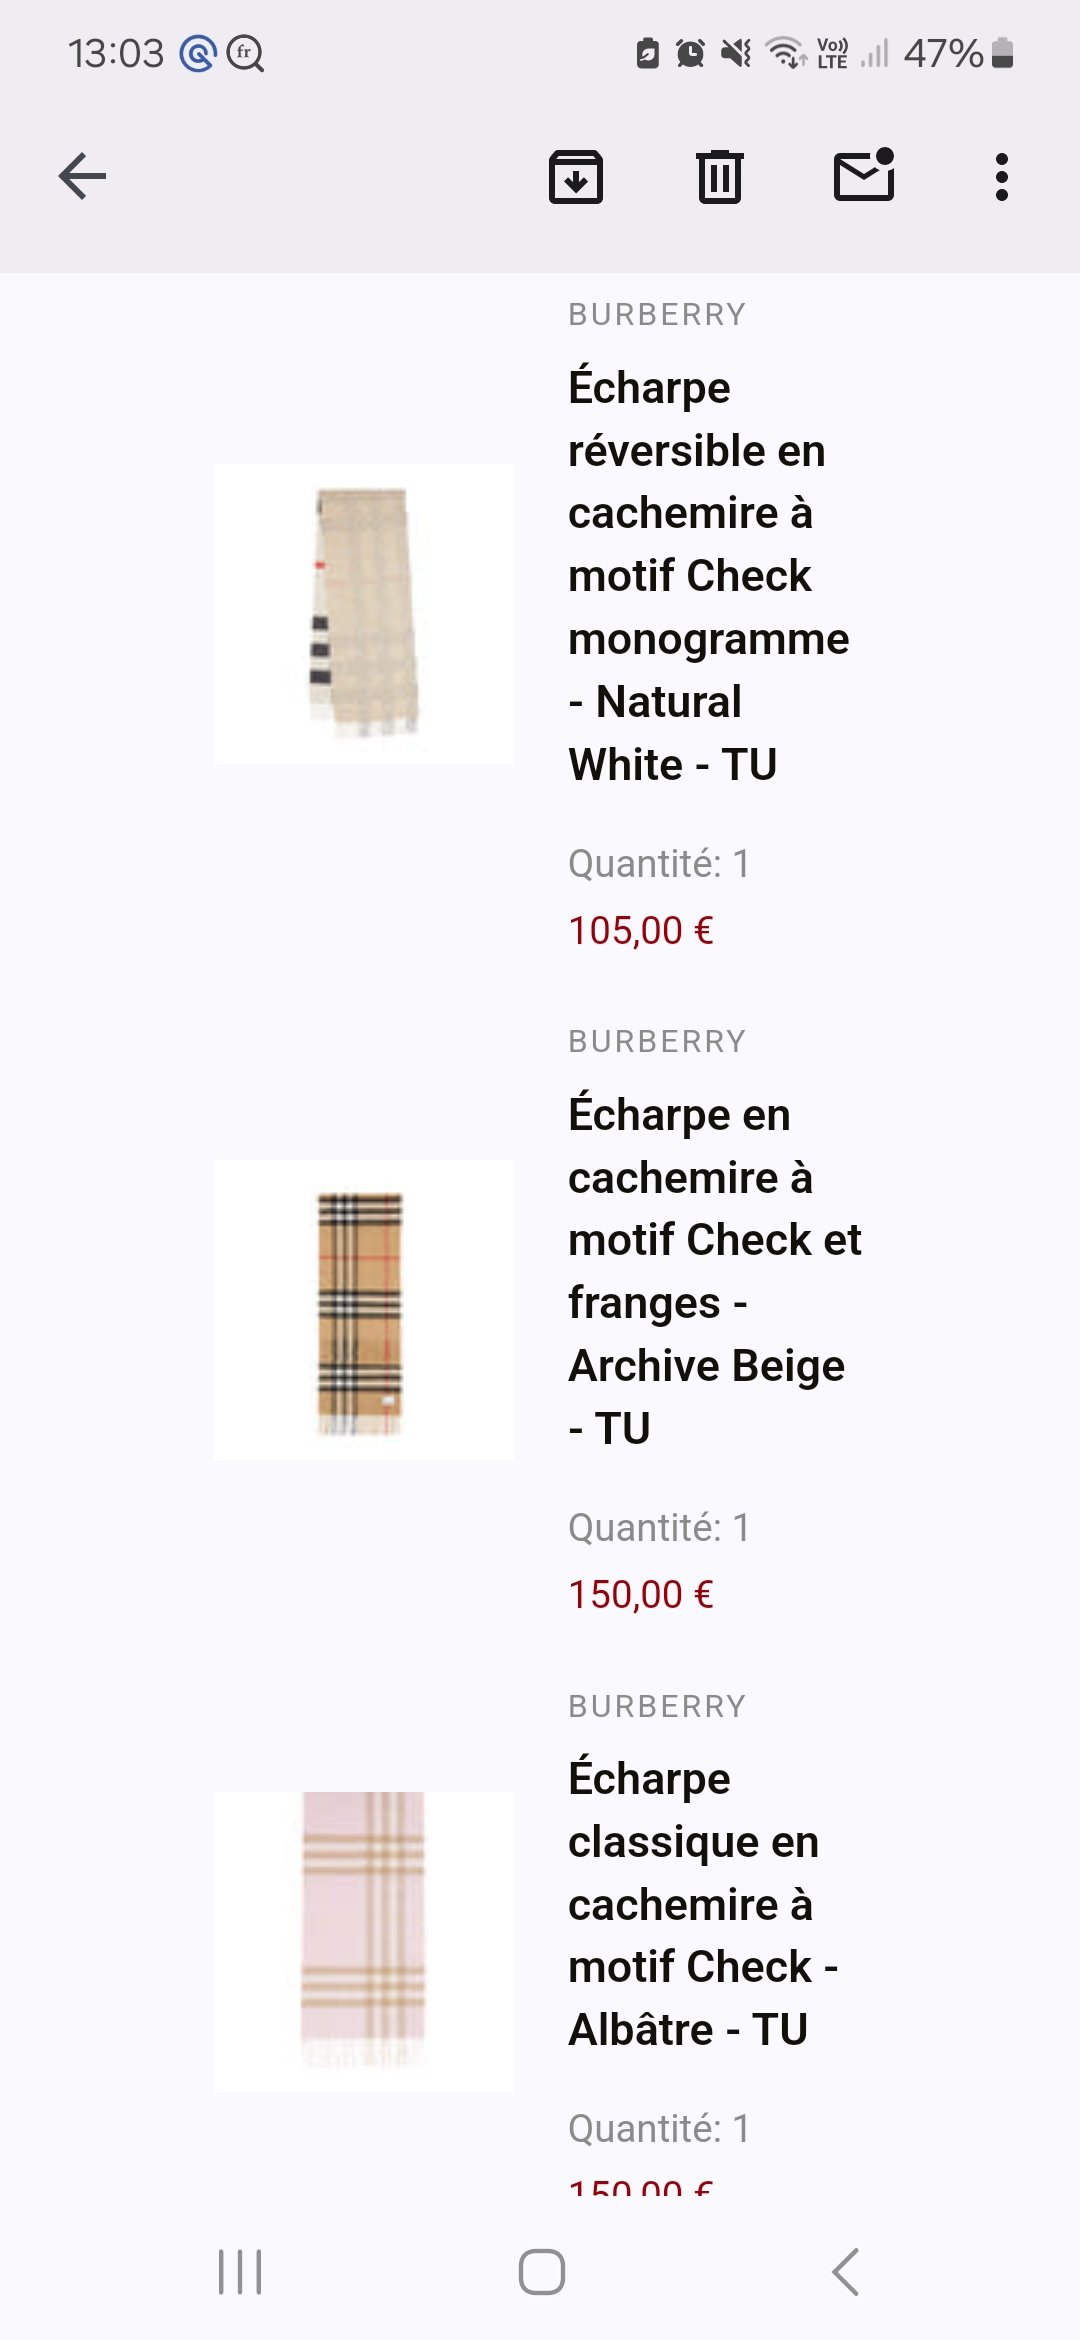Tap the battery icon in status bar
This screenshot has height=2340, width=1080.
click(1003, 53)
